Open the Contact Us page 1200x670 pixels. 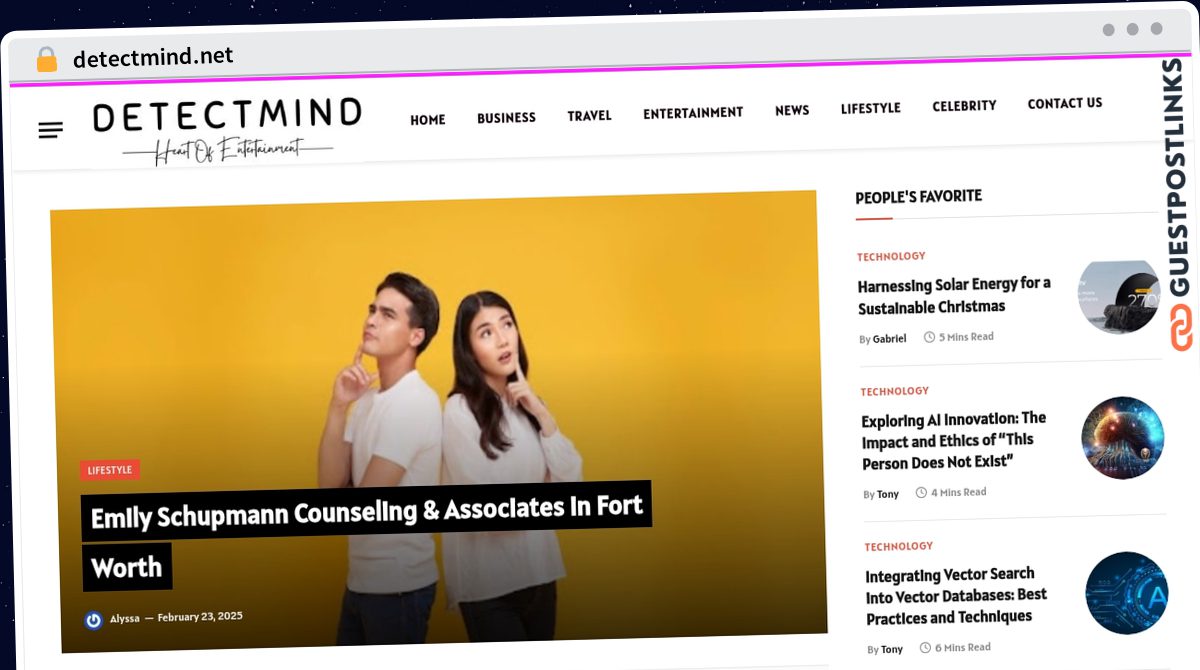coord(1065,103)
